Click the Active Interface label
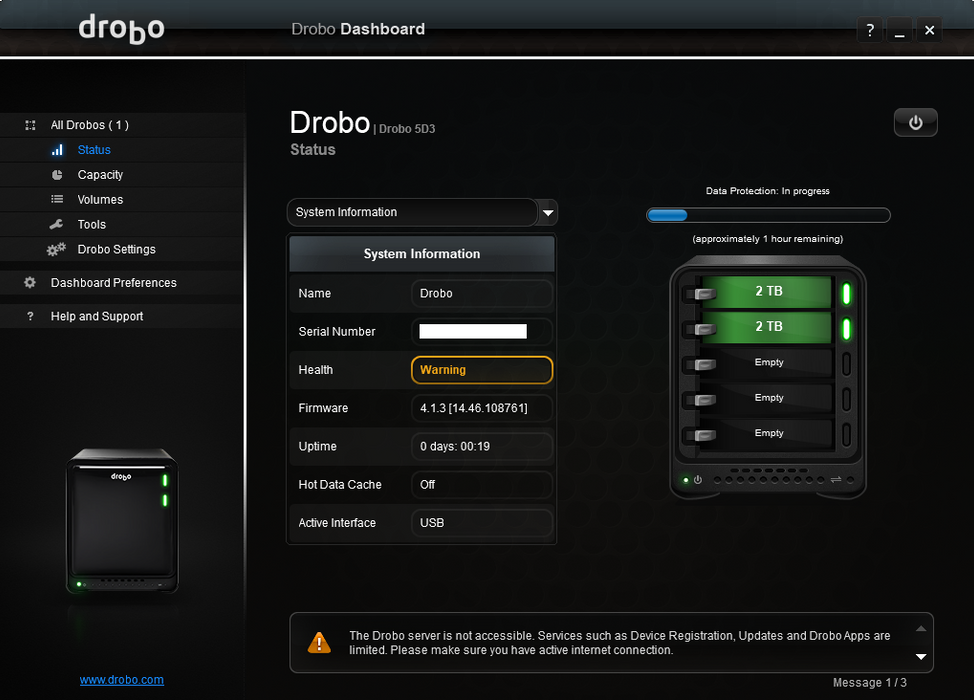 pos(337,523)
